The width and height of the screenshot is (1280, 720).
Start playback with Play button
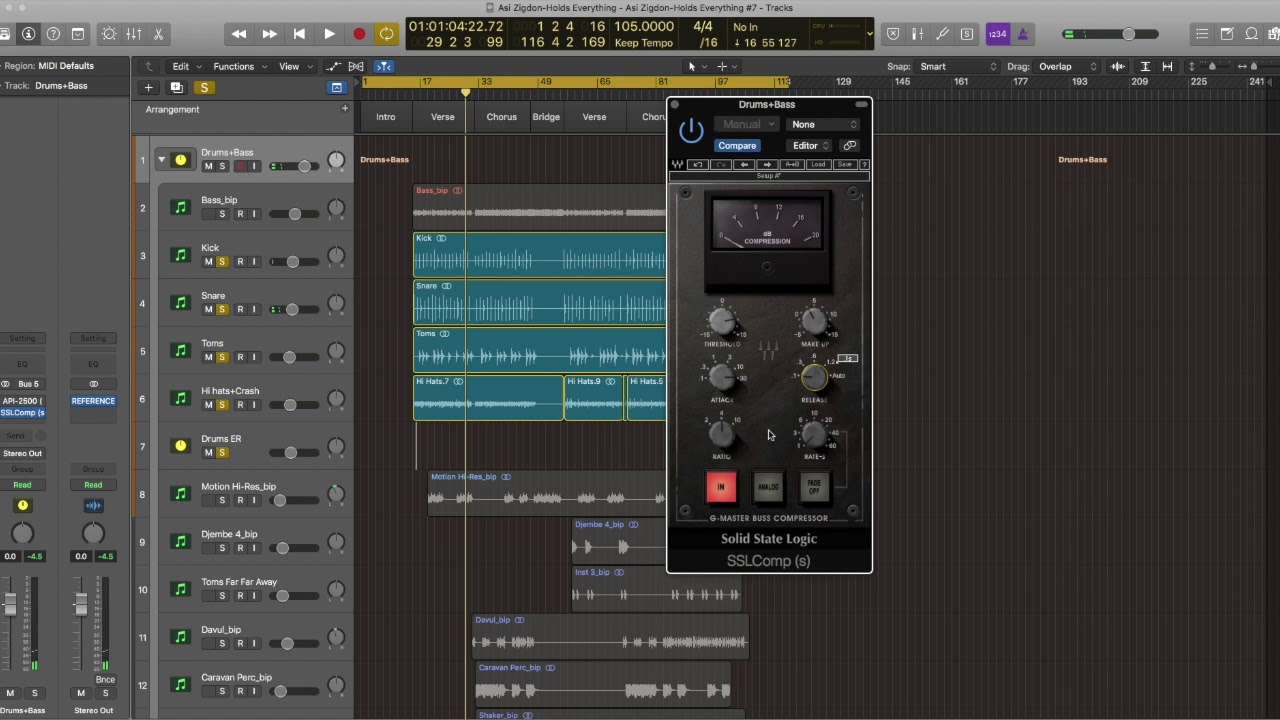pyautogui.click(x=329, y=34)
